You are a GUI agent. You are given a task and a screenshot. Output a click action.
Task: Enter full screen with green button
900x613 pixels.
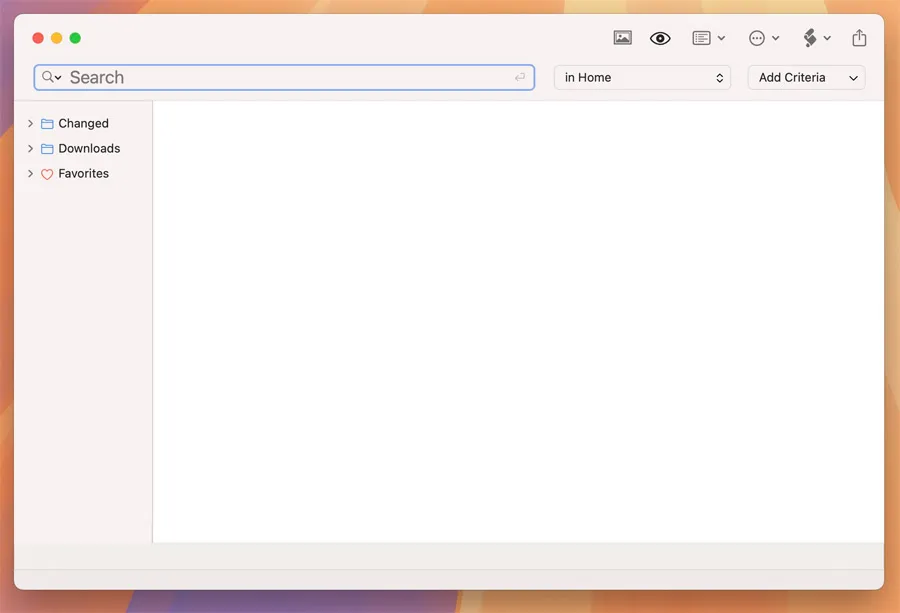pos(75,38)
